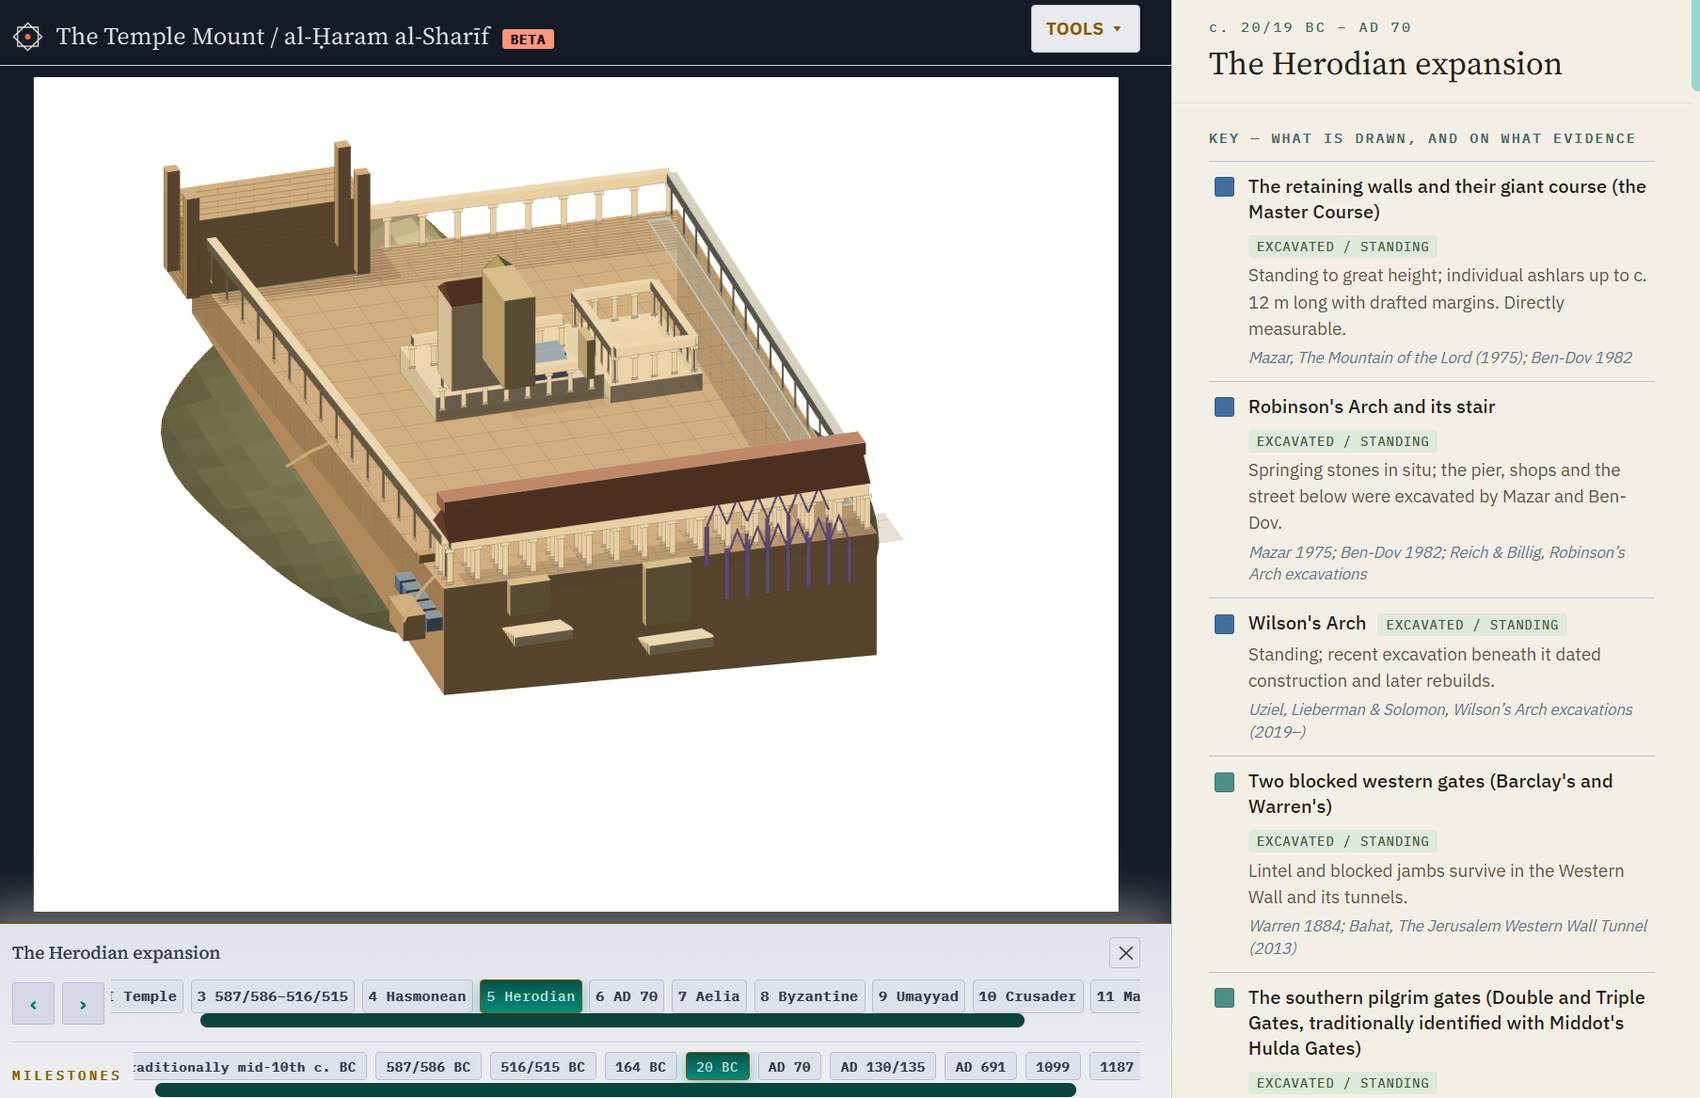Advance to the next period with right chevron
The image size is (1700, 1098).
coord(83,1004)
